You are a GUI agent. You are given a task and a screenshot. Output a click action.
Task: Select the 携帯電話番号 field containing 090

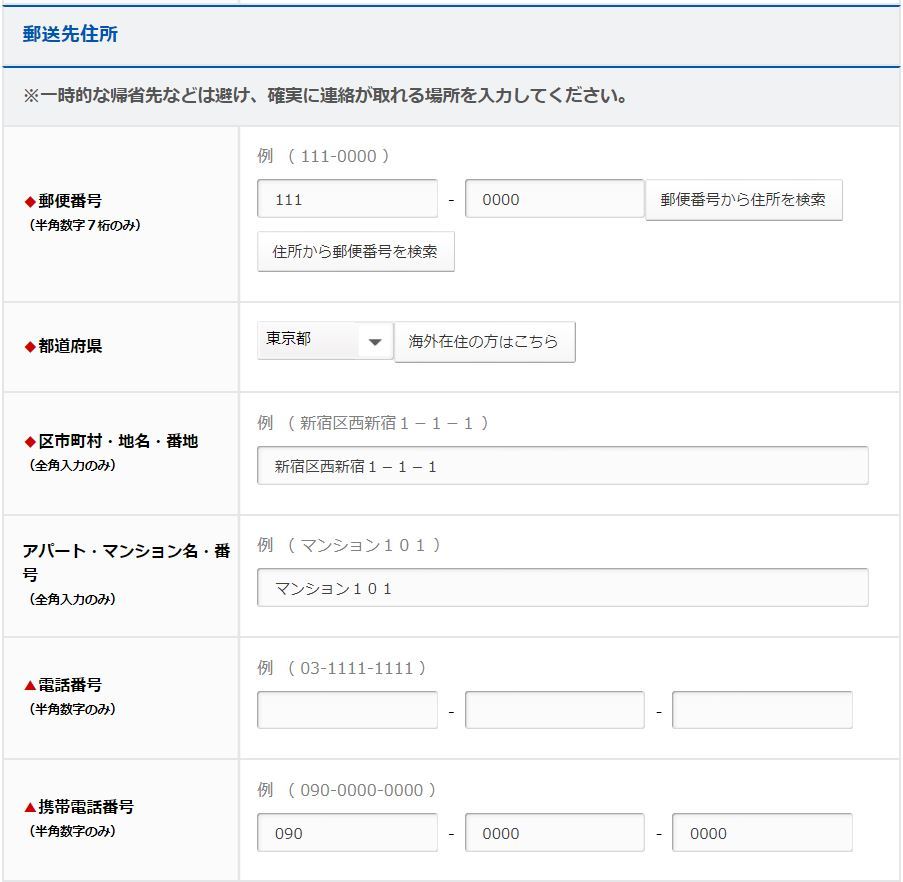tap(346, 832)
